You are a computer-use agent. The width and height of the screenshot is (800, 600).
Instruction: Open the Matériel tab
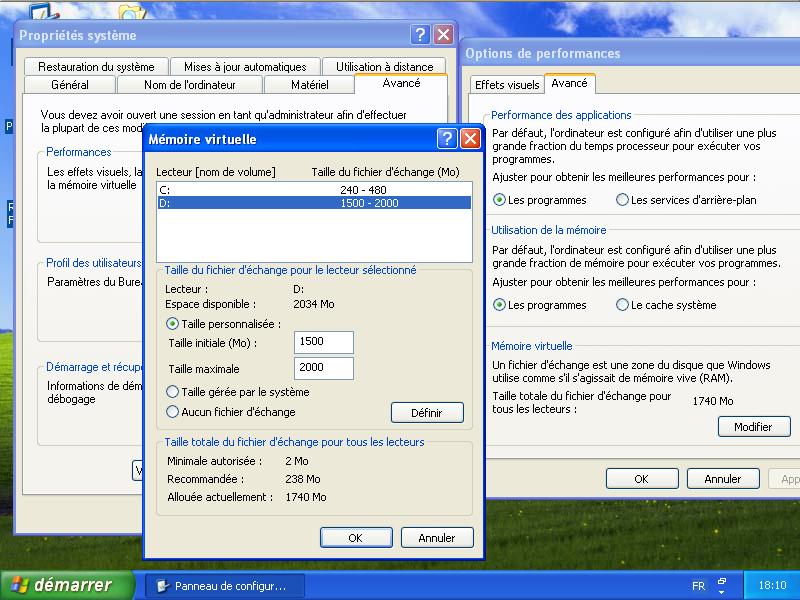point(309,85)
